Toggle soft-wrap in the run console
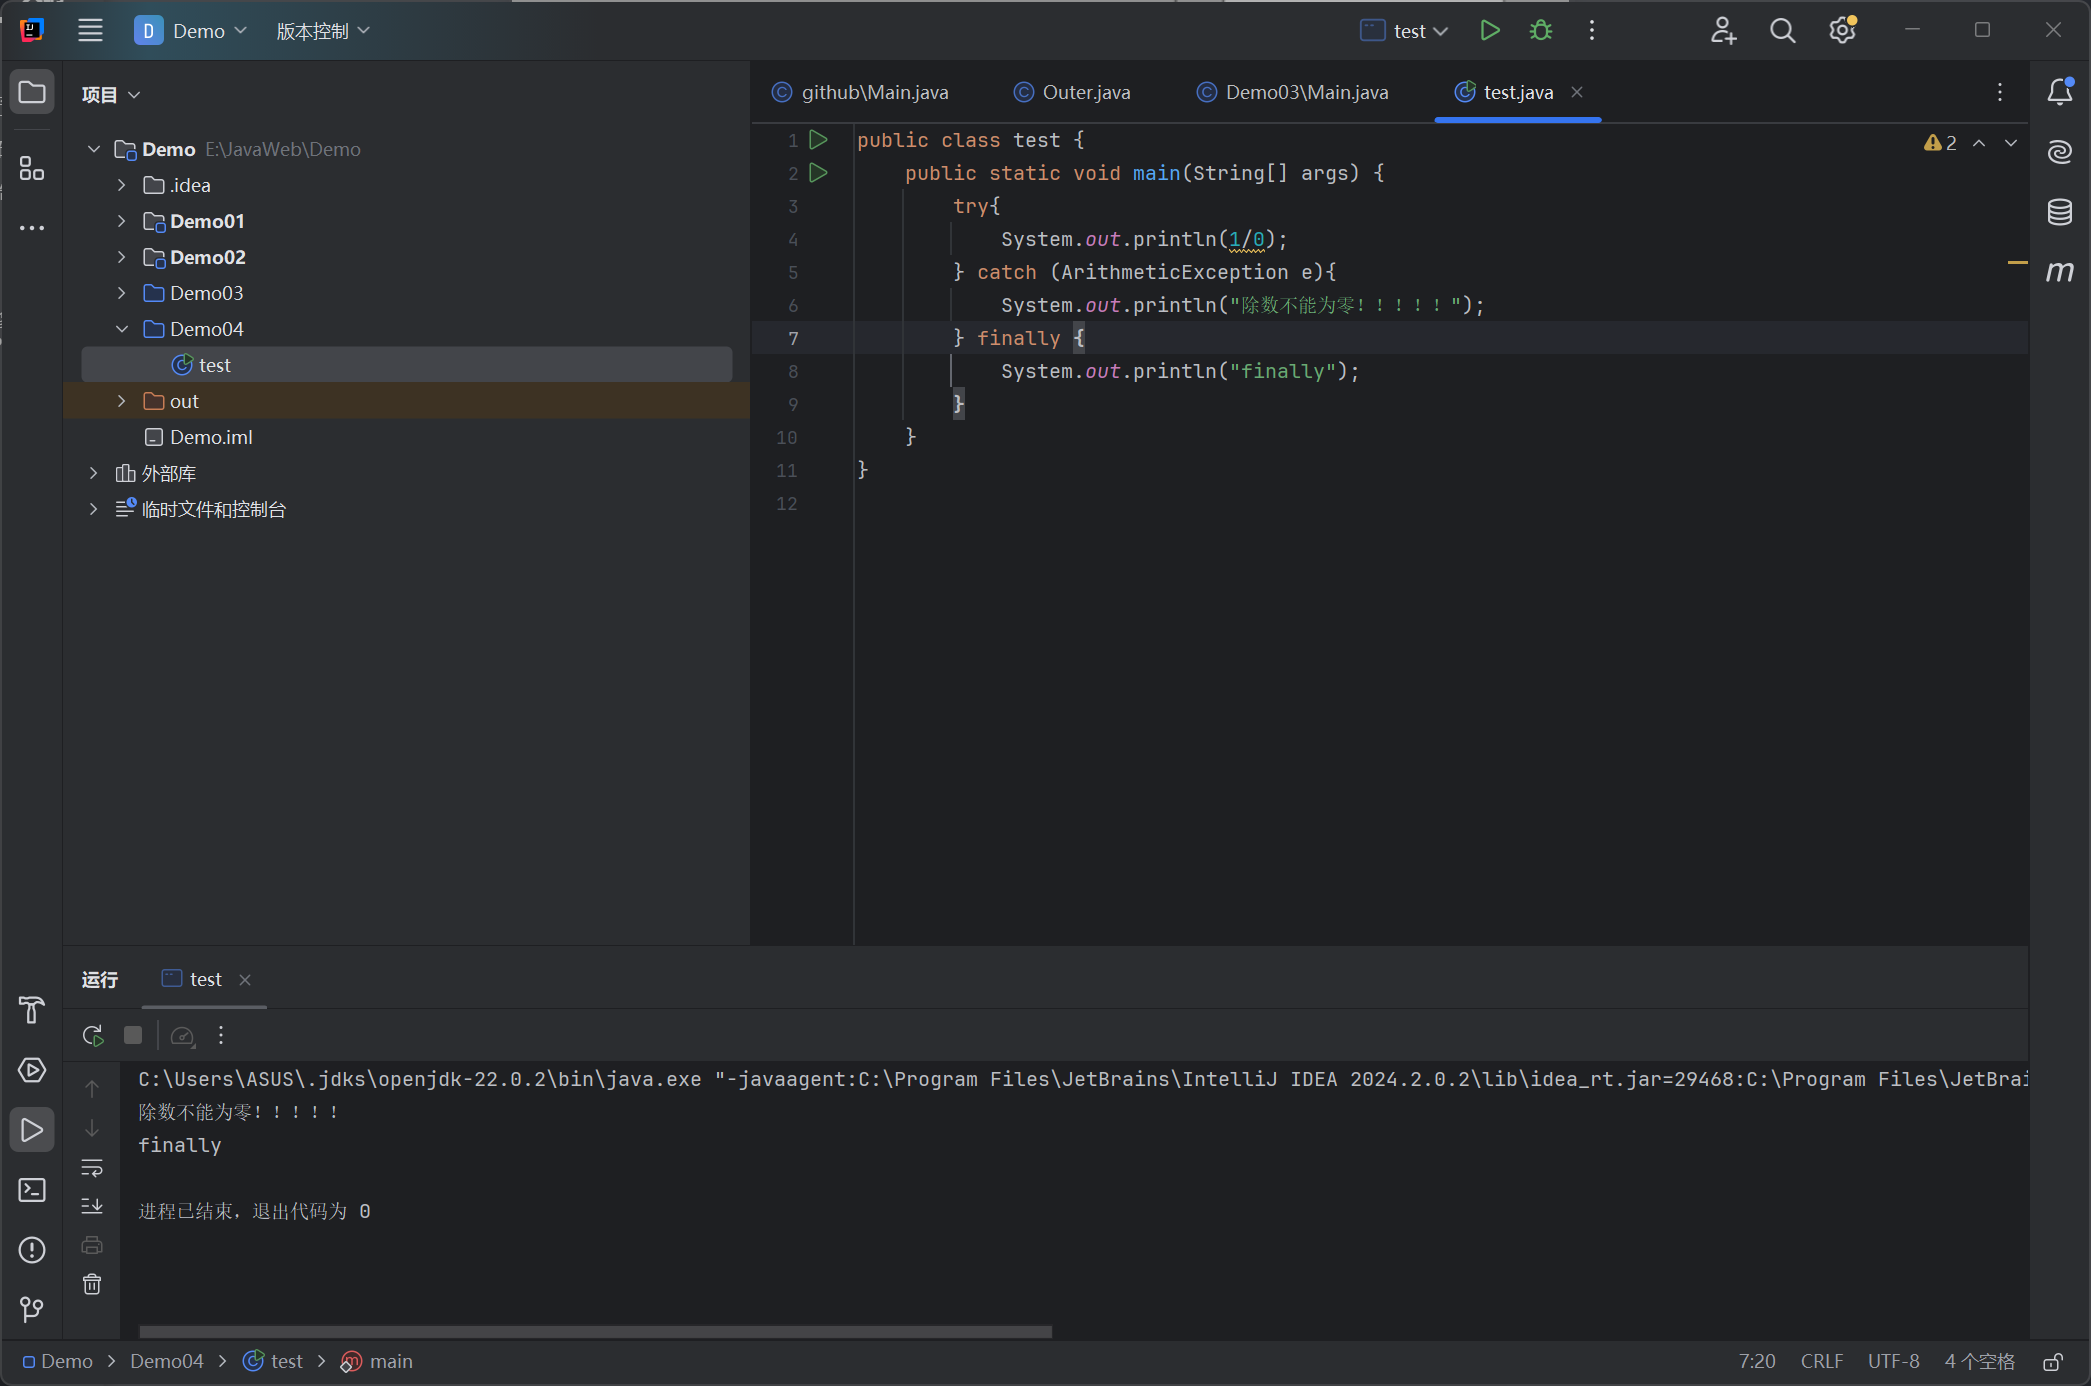 [x=92, y=1167]
